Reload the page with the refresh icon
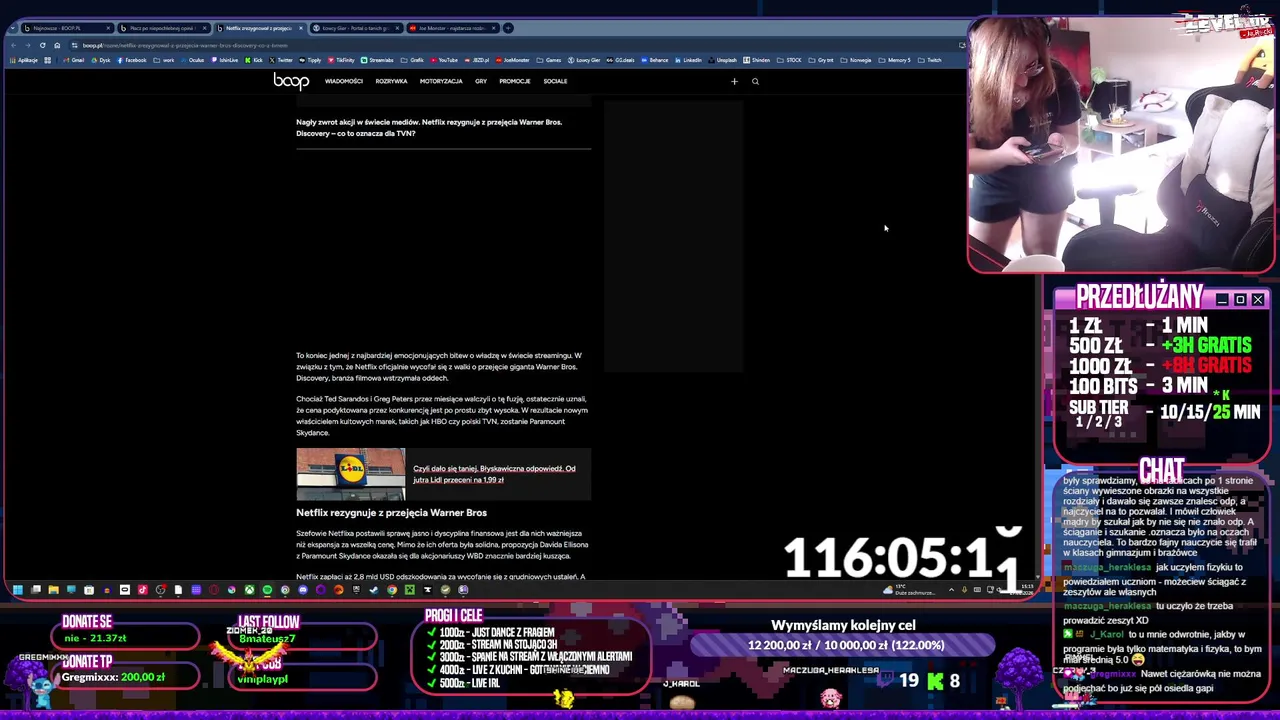 coord(42,45)
